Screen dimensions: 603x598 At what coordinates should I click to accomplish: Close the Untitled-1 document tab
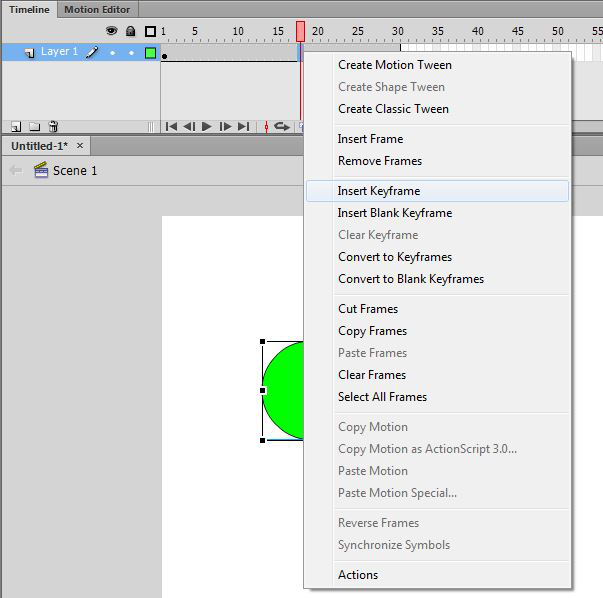tap(75, 146)
